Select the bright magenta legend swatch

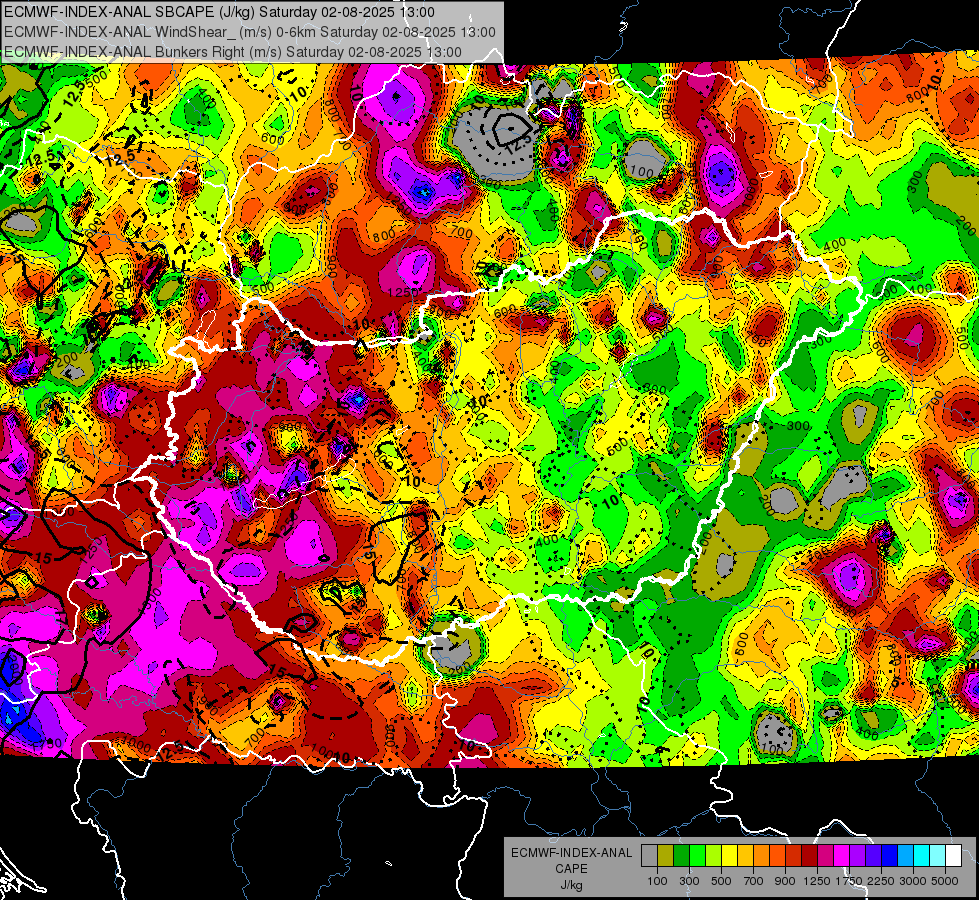[842, 856]
